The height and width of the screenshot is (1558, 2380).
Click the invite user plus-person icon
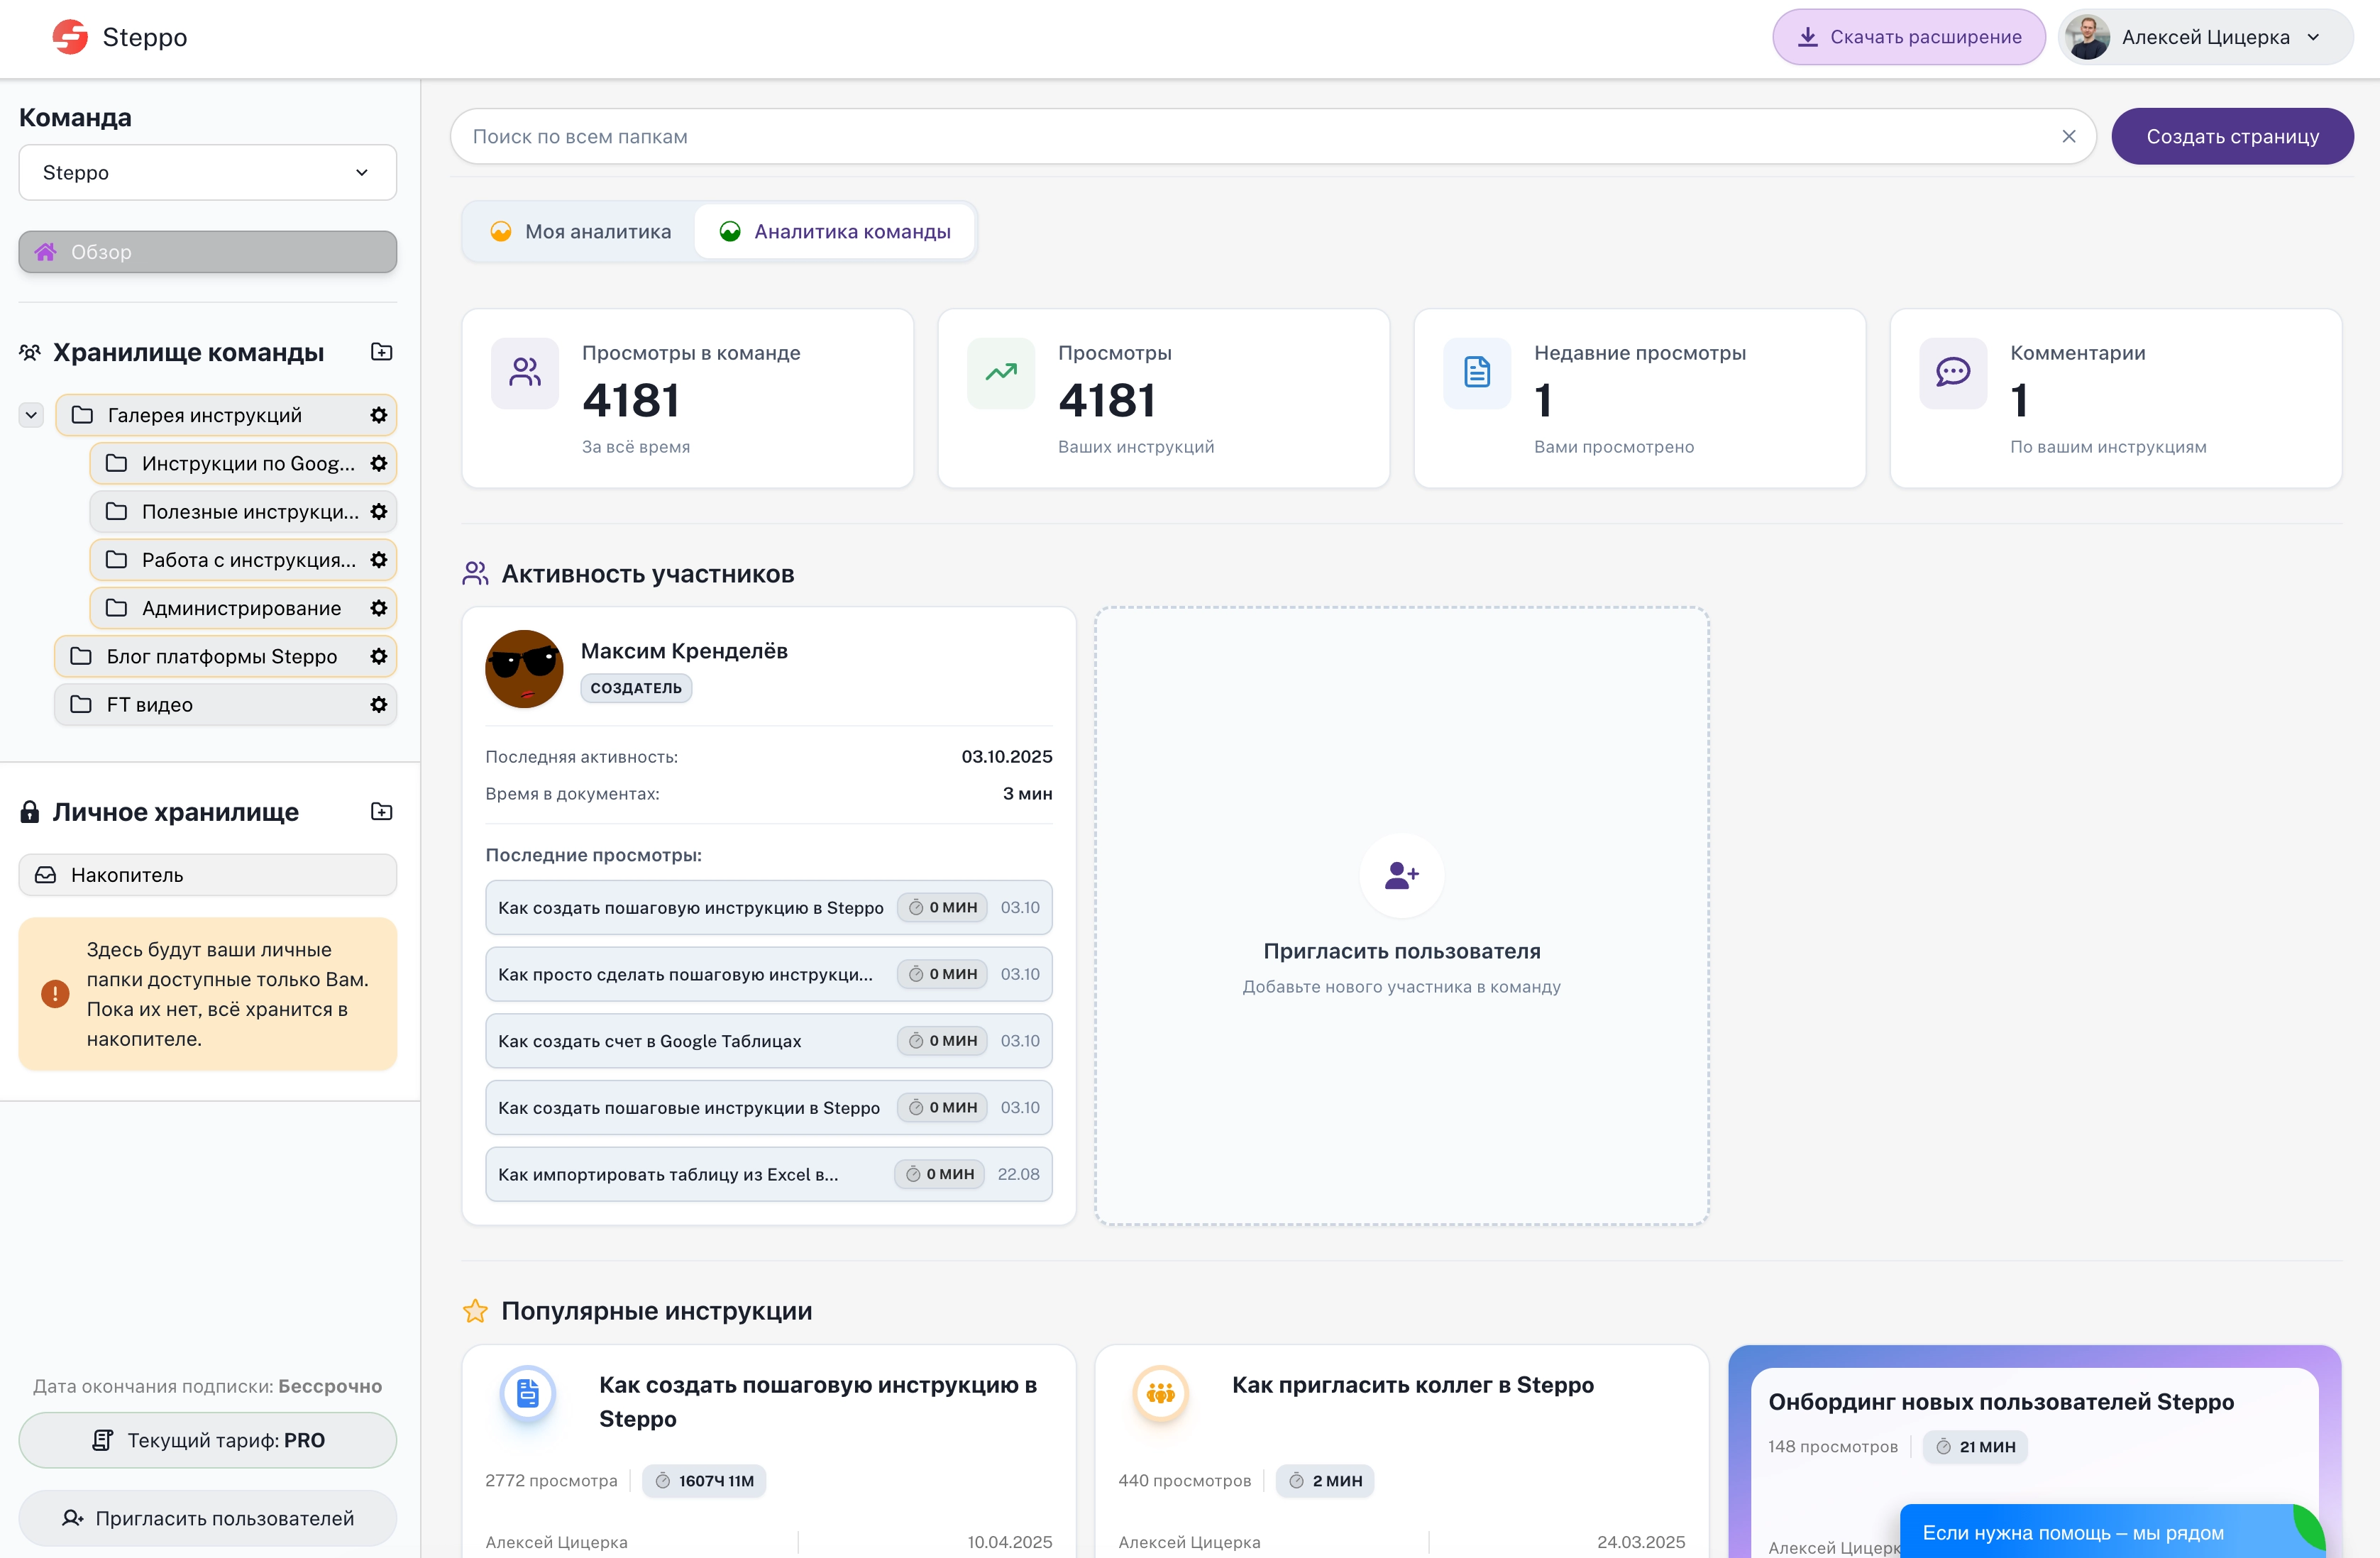pyautogui.click(x=1401, y=876)
